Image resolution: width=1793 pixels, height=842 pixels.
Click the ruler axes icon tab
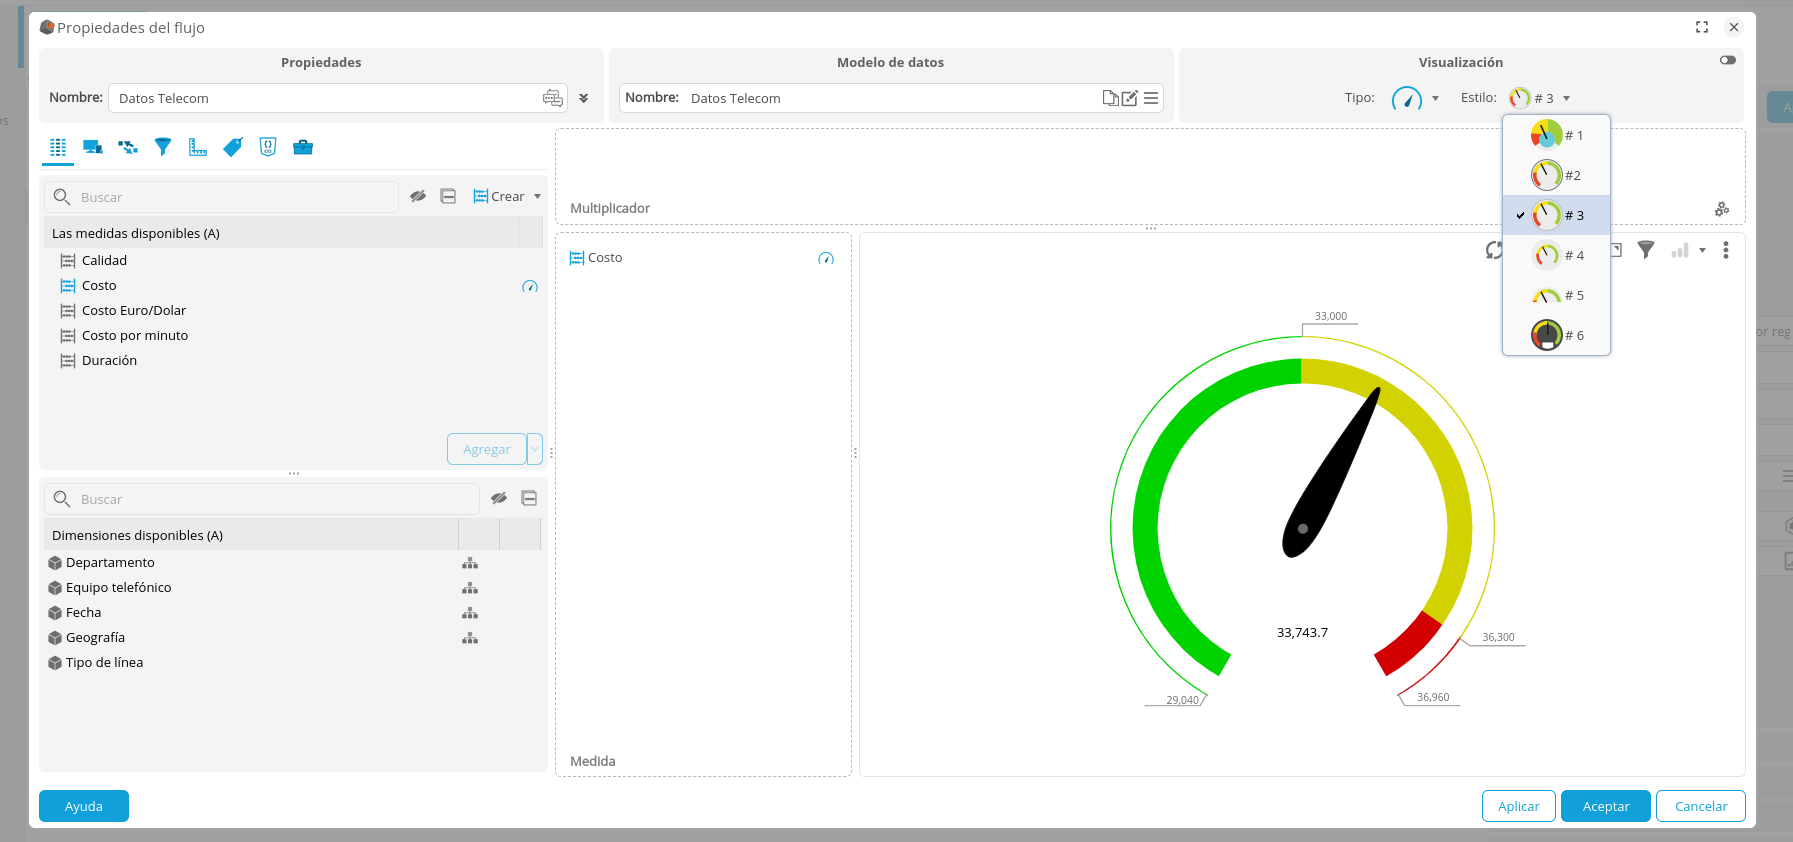tap(198, 147)
